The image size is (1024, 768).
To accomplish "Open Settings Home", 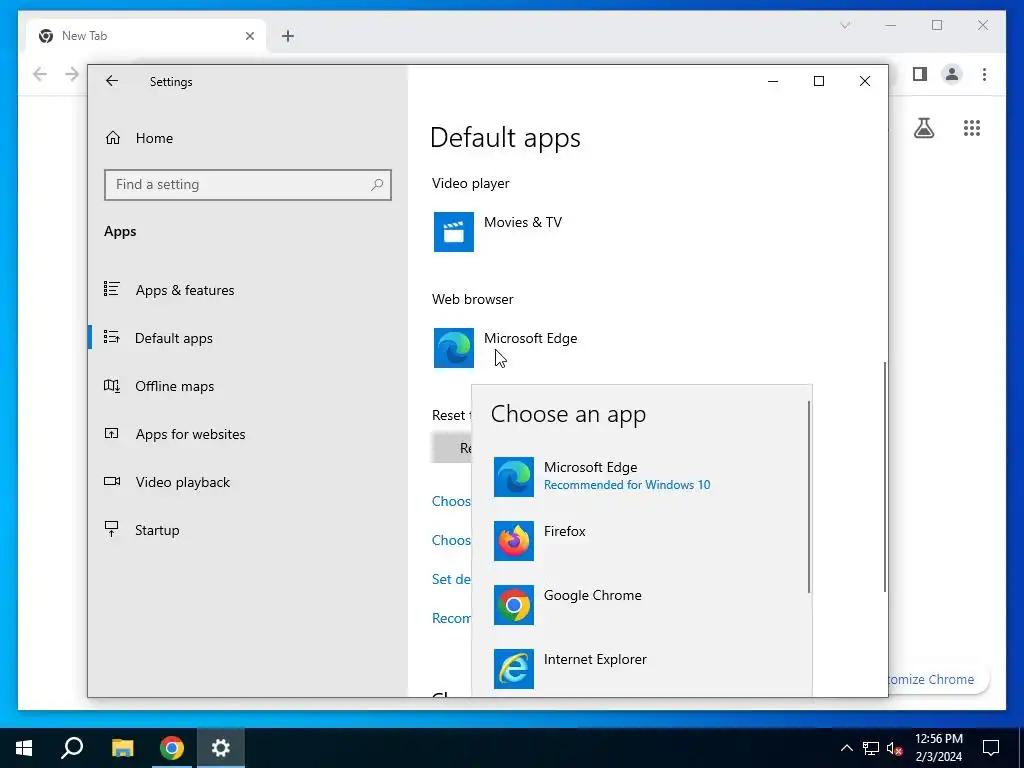I will click(155, 138).
